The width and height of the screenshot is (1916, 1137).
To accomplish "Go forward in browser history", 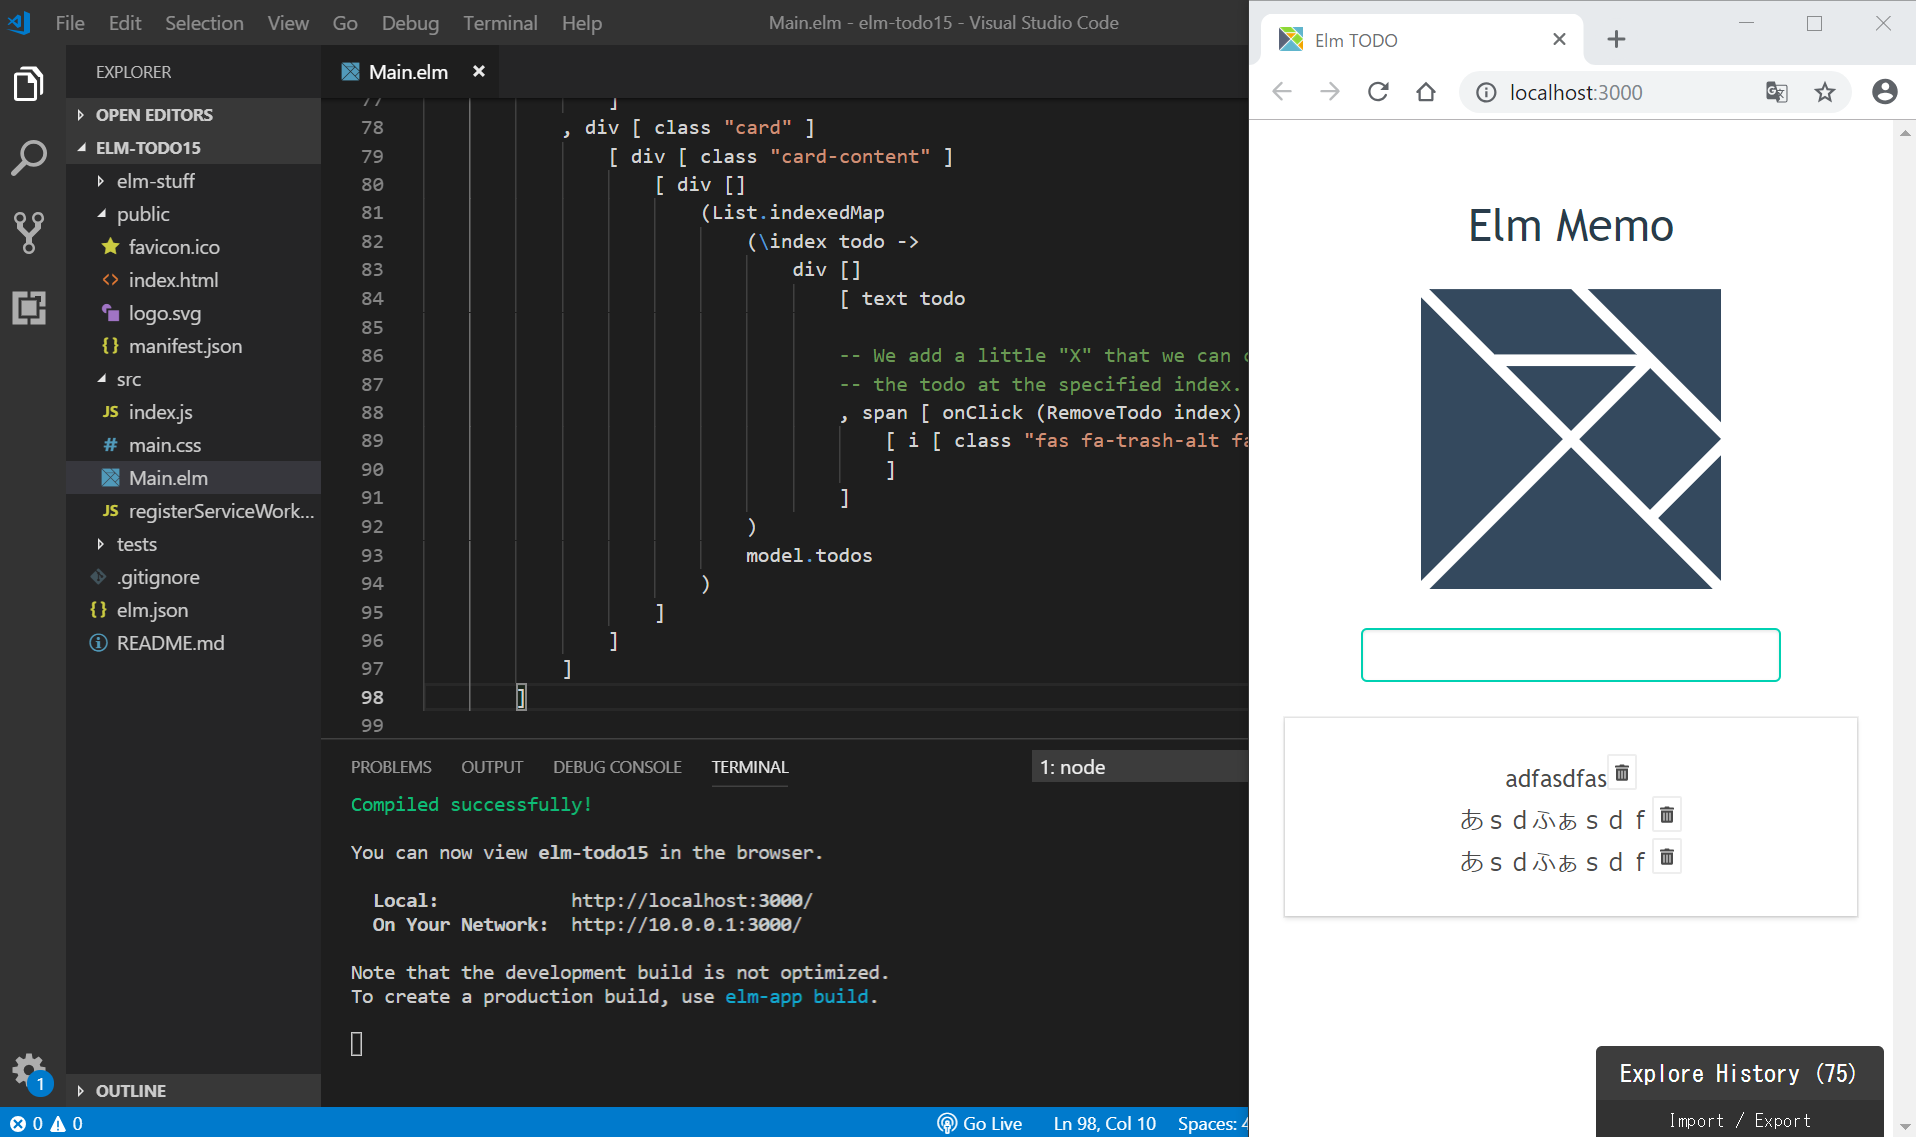I will (1330, 92).
